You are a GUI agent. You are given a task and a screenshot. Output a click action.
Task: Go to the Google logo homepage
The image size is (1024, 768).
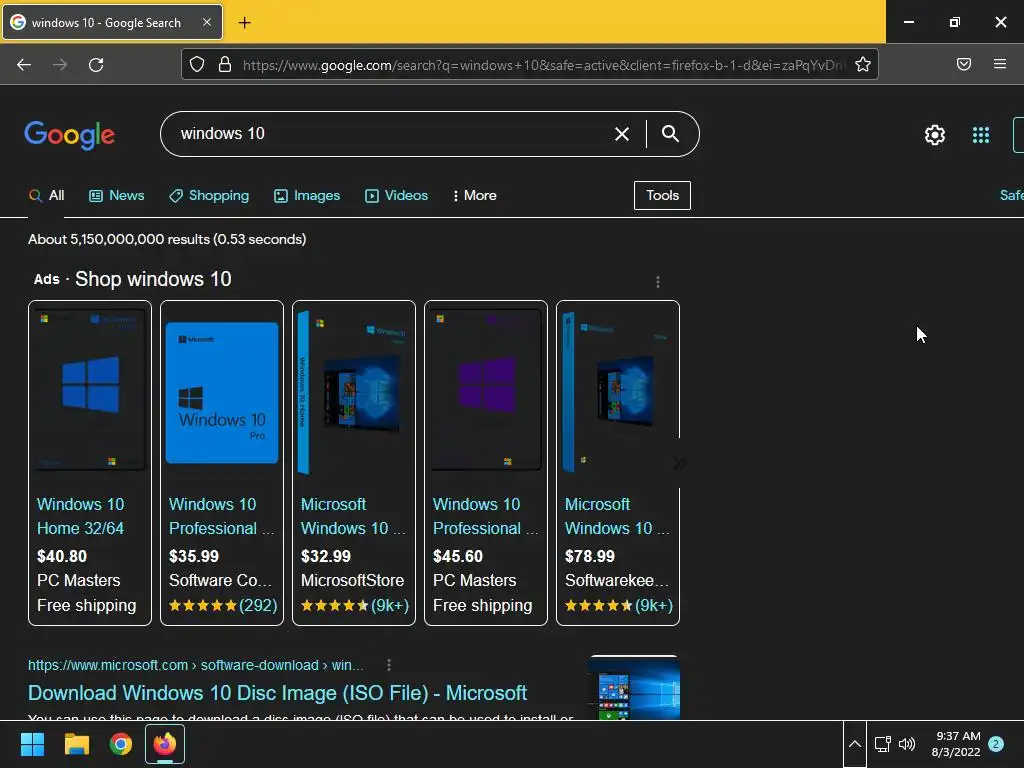pos(69,135)
